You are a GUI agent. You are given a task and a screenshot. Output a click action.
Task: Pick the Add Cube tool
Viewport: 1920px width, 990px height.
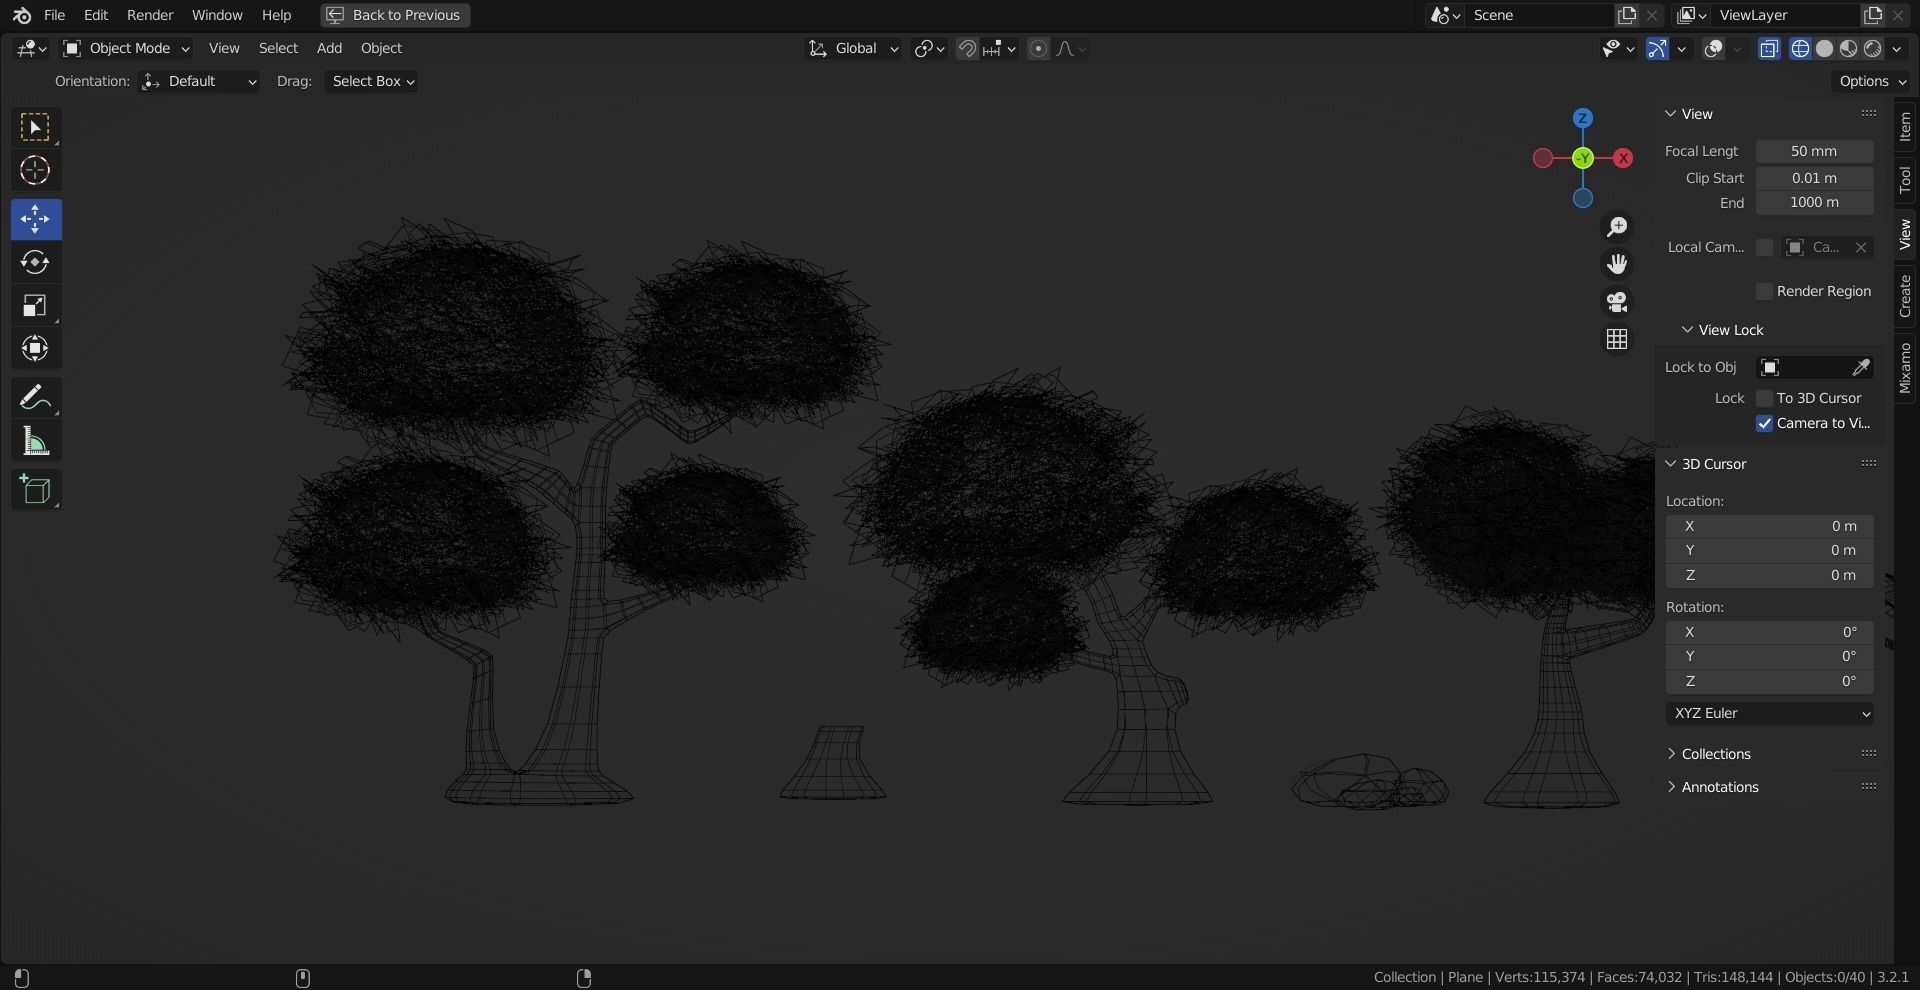35,490
